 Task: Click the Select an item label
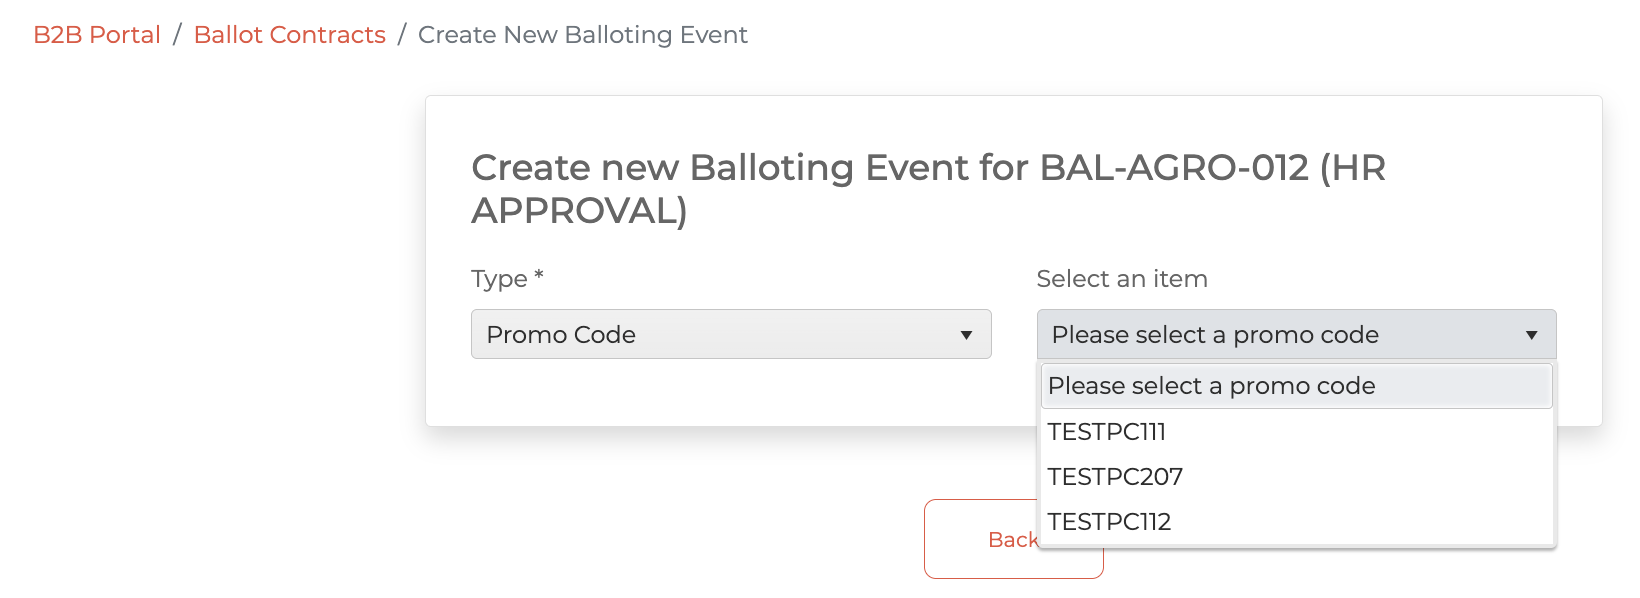point(1122,279)
